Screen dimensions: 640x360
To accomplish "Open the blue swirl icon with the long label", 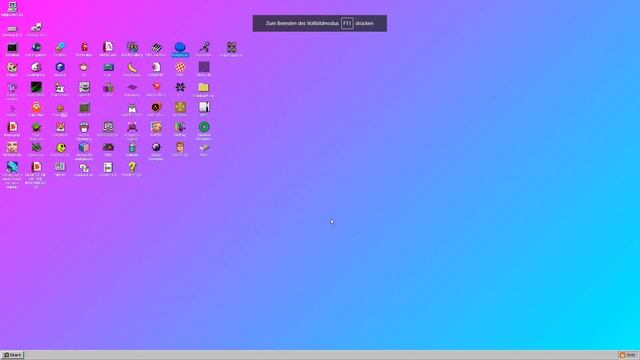I will point(12,167).
